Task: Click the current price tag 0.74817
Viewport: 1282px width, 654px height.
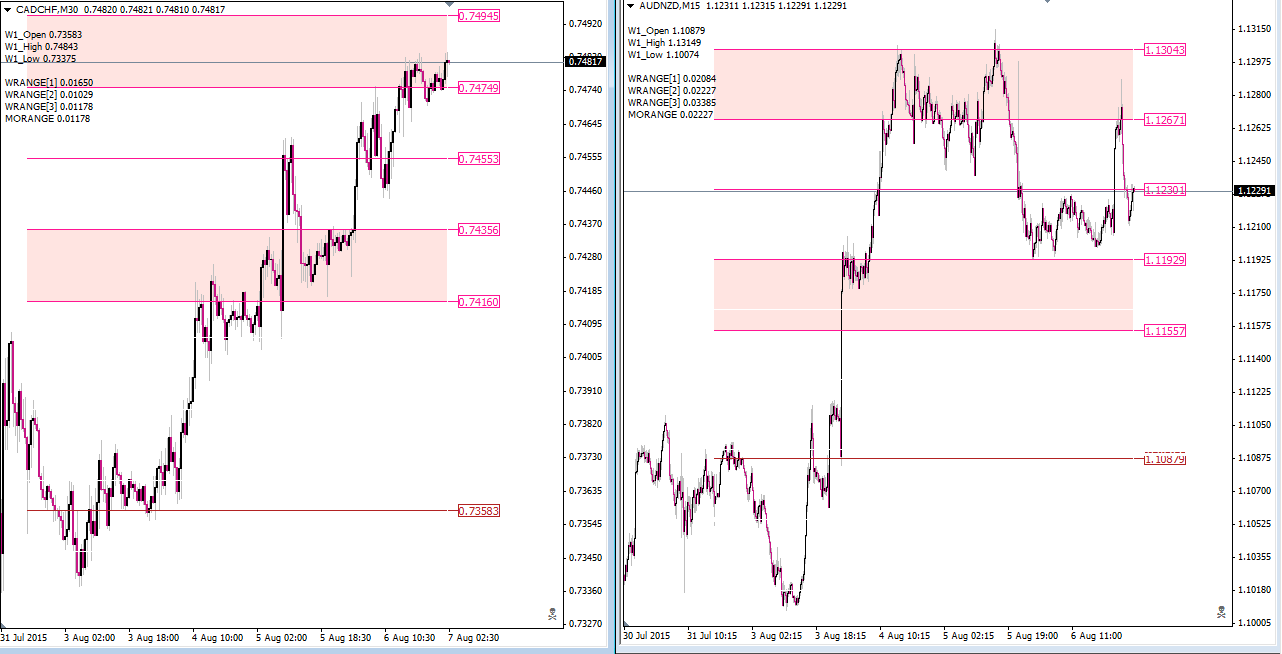Action: [585, 62]
